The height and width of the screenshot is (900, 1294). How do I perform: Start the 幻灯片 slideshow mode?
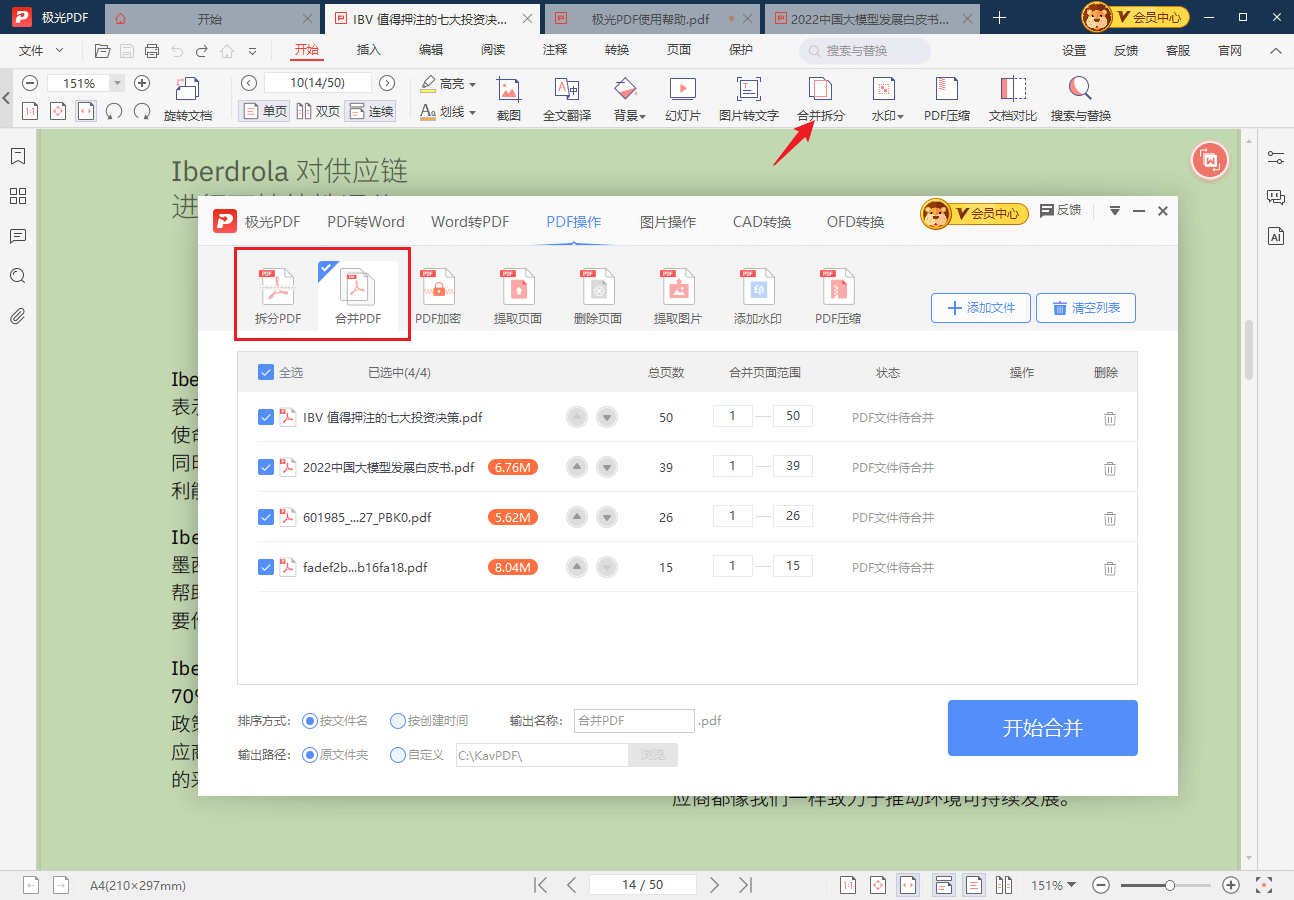[683, 99]
